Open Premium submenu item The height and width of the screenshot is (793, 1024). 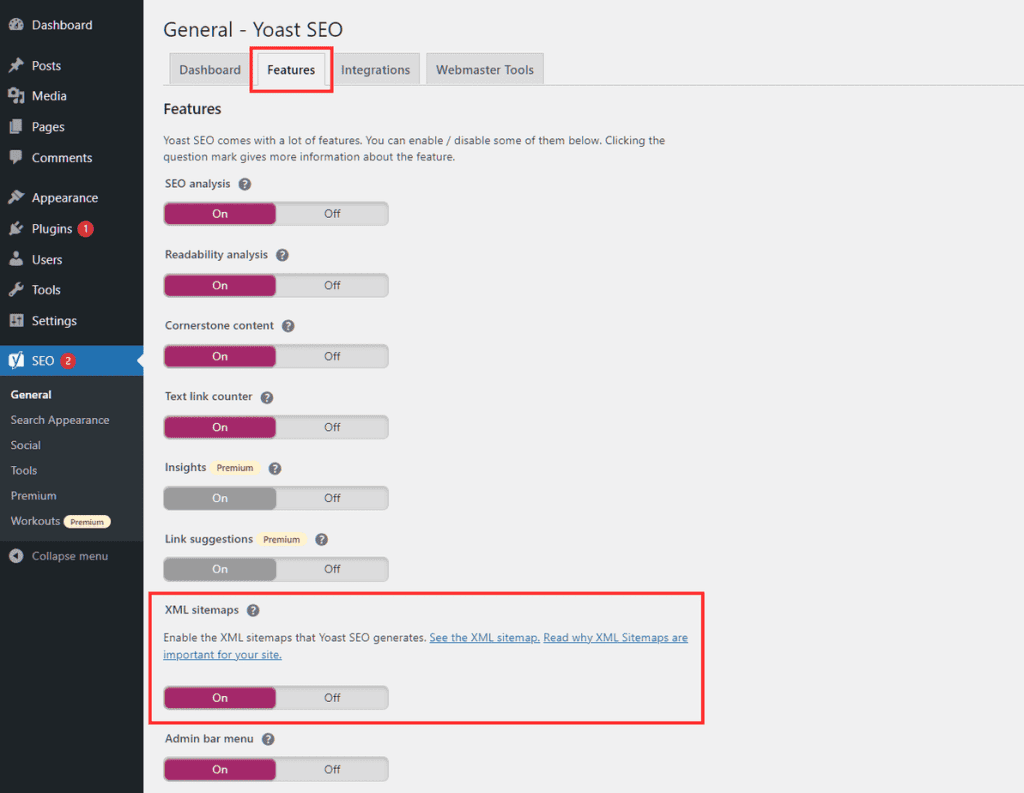(33, 496)
